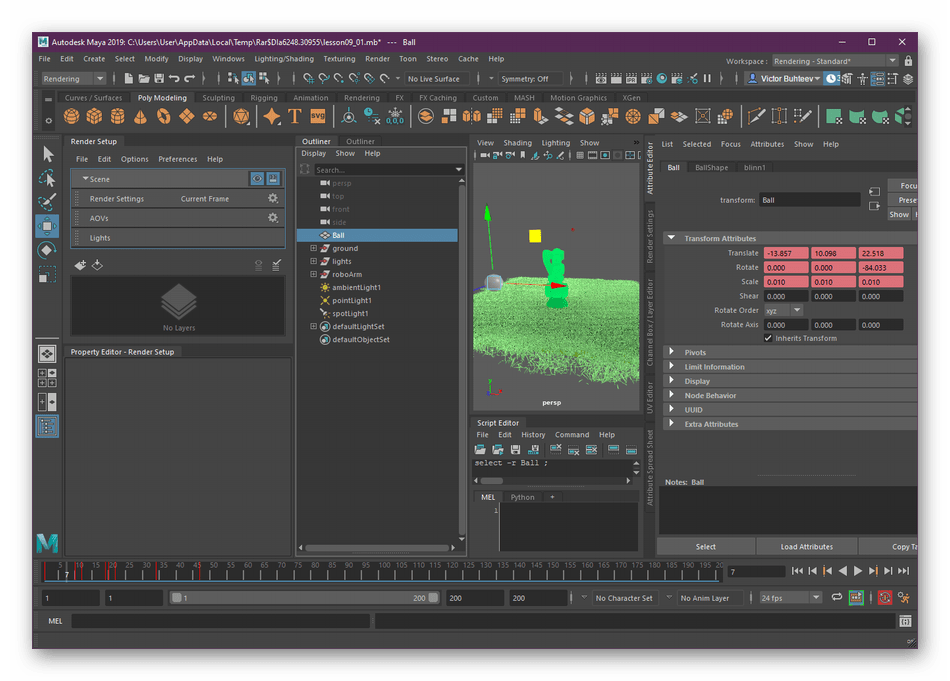Click the open scene folder icon

[x=144, y=78]
